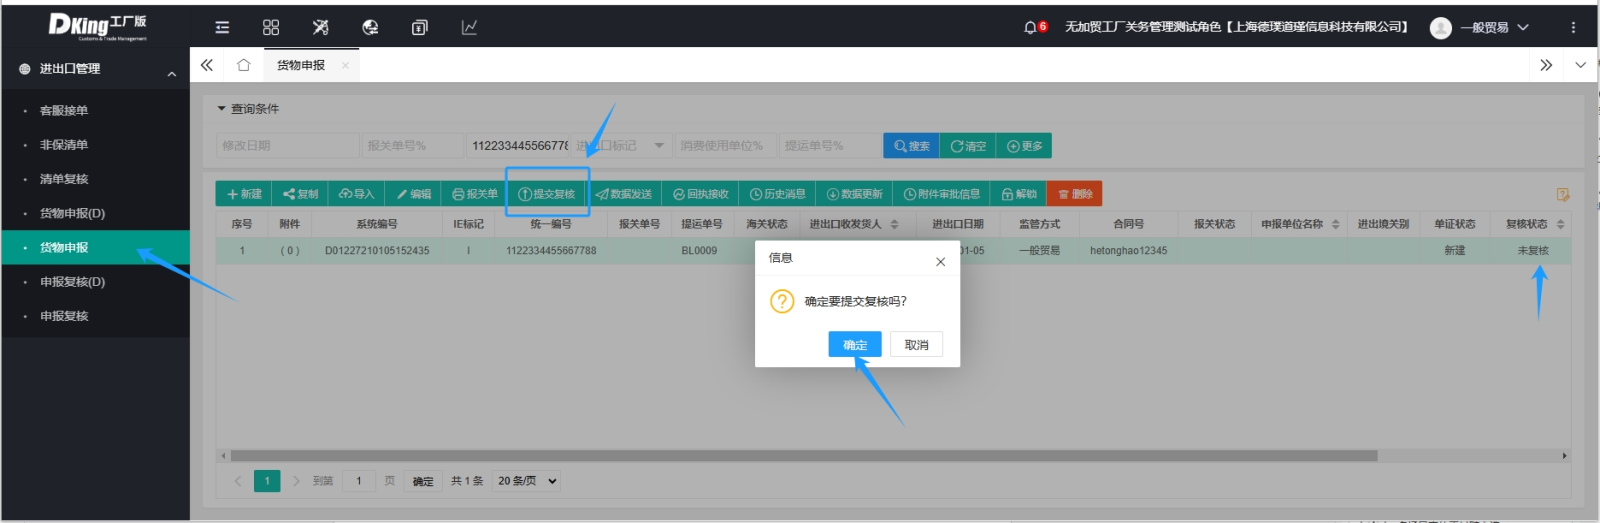This screenshot has height=523, width=1600.
Task: Close the 信息 dialog with X
Action: tap(940, 262)
